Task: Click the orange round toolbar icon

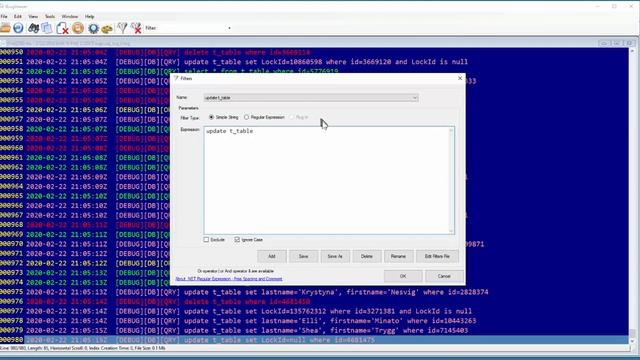Action: click(x=78, y=28)
